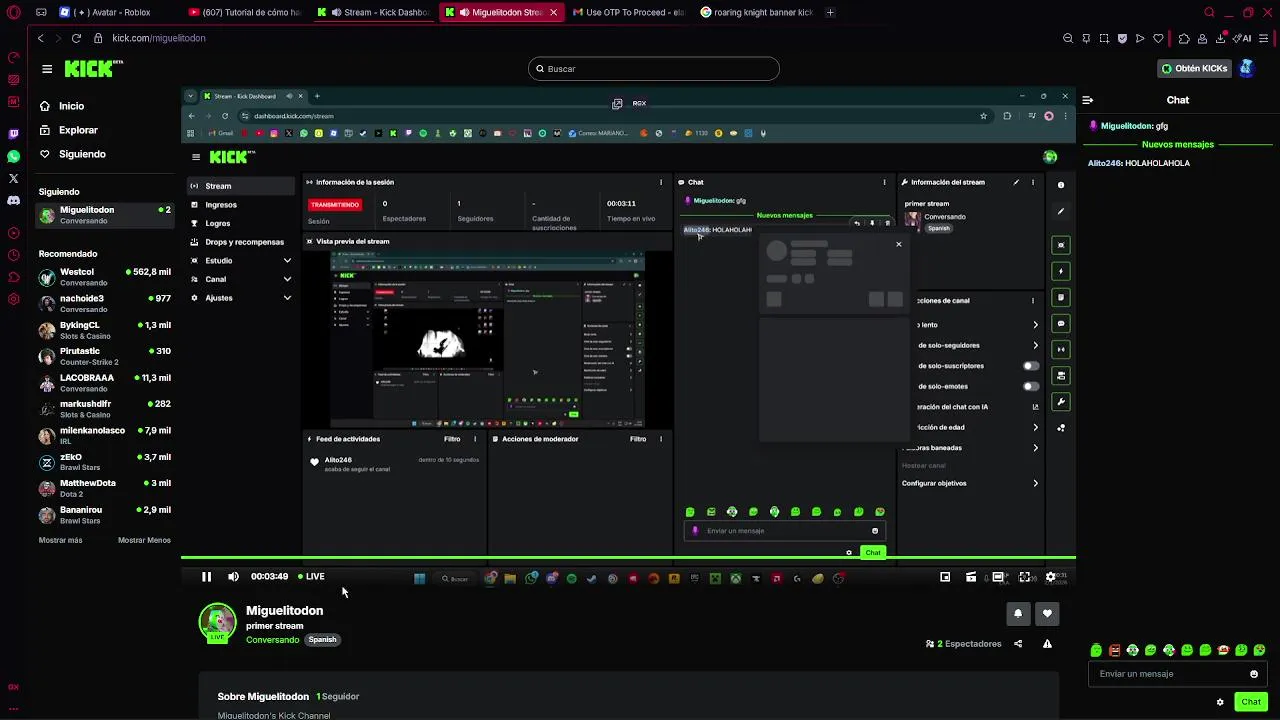Image resolution: width=1280 pixels, height=720 pixels.
Task: Open the user profile avatar menu
Action: coord(1246,68)
